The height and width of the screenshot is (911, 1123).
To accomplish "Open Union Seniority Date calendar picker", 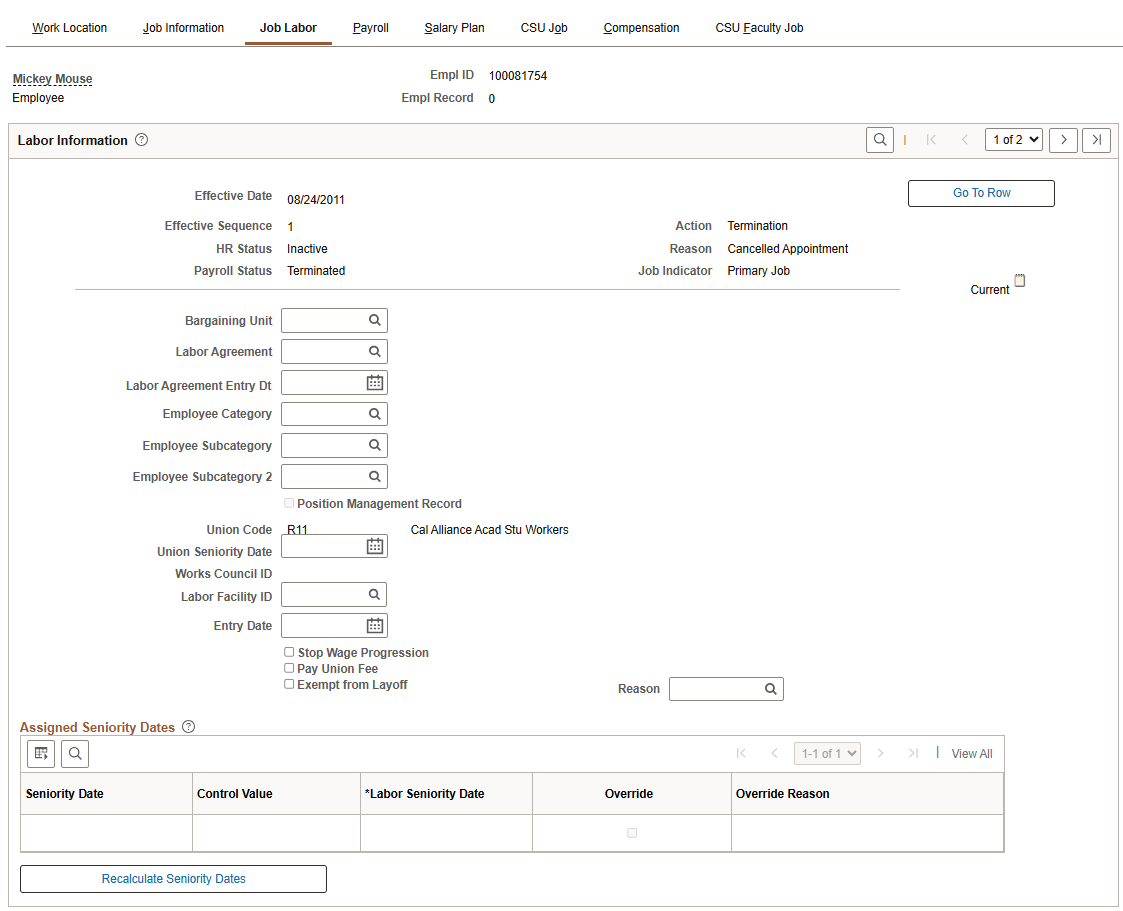I will pyautogui.click(x=374, y=546).
